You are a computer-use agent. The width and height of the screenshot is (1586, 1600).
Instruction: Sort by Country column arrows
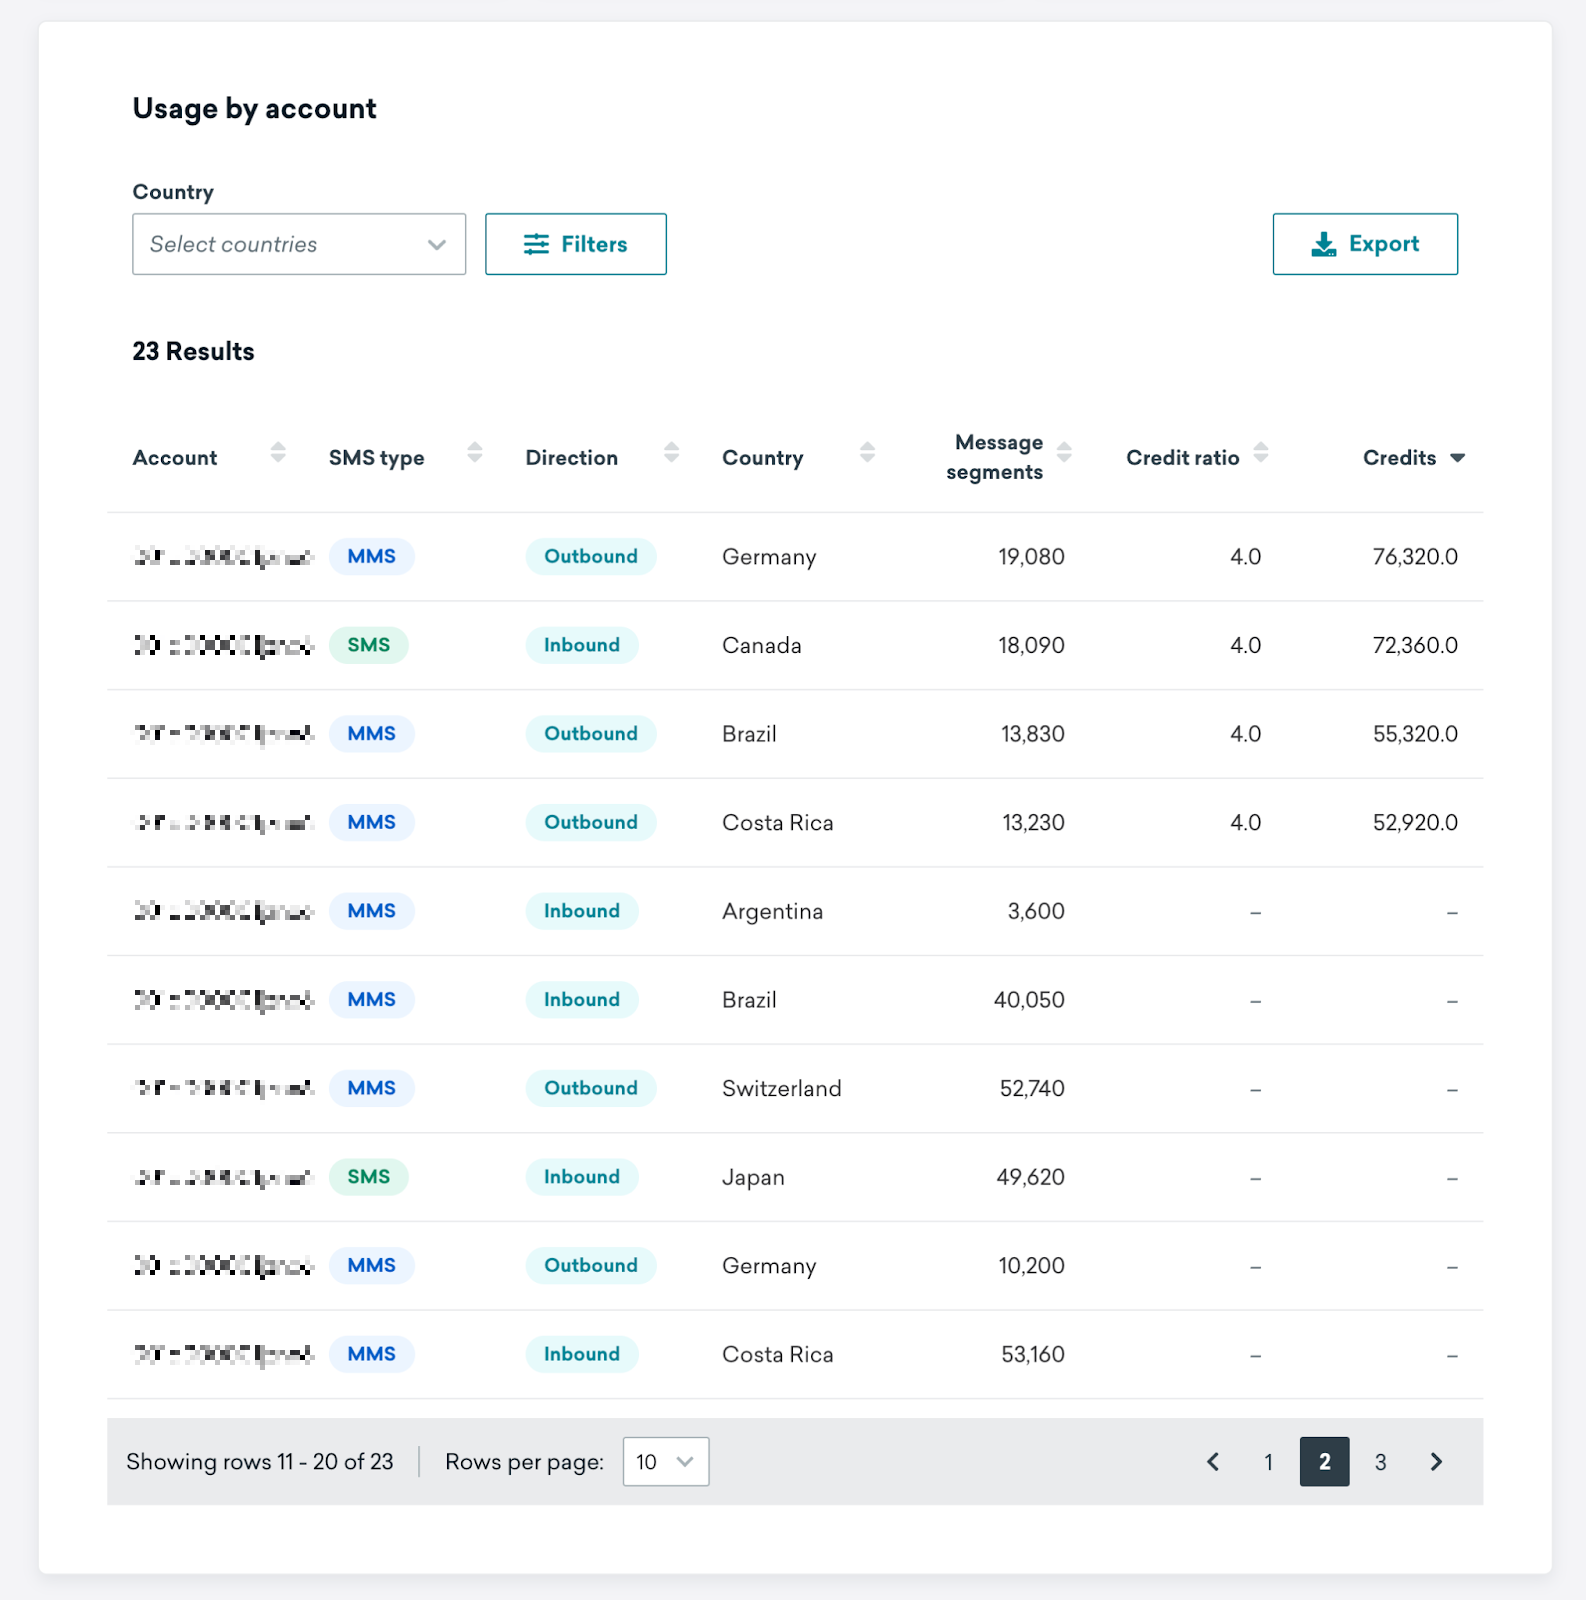pyautogui.click(x=868, y=453)
